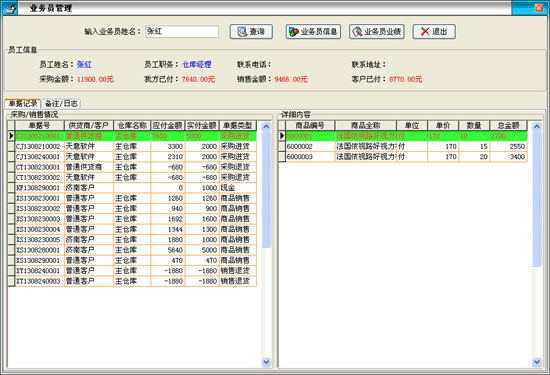Click employee name 张红 in info panel
Image resolution: width=550 pixels, height=375 pixels.
pos(84,65)
